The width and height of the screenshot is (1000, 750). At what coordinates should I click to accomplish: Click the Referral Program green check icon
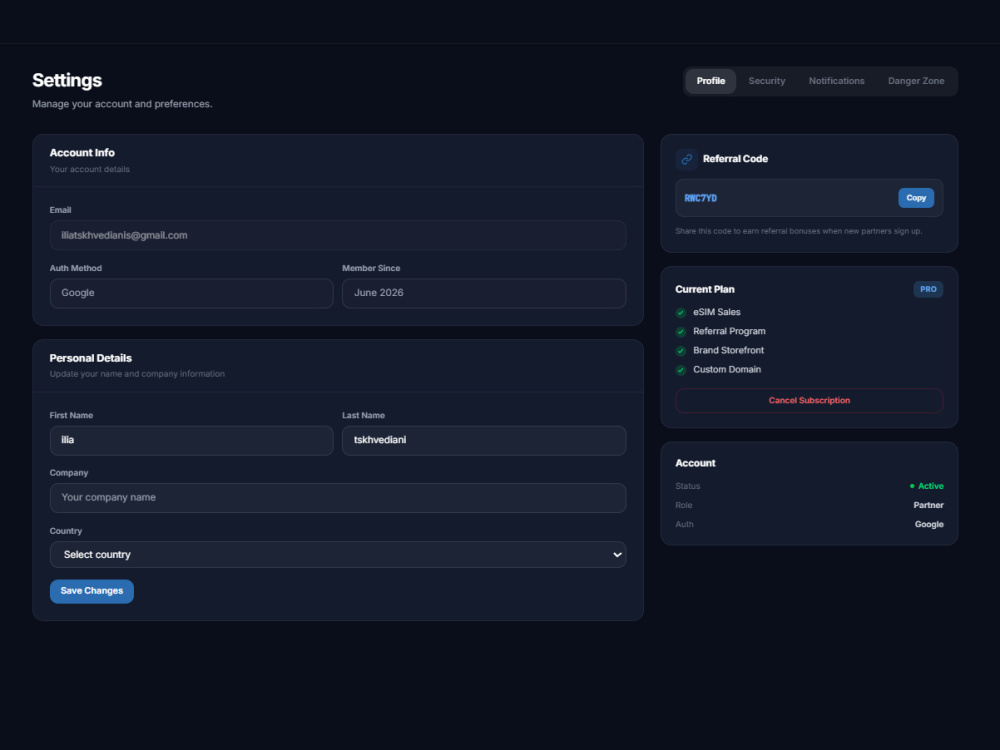point(680,332)
